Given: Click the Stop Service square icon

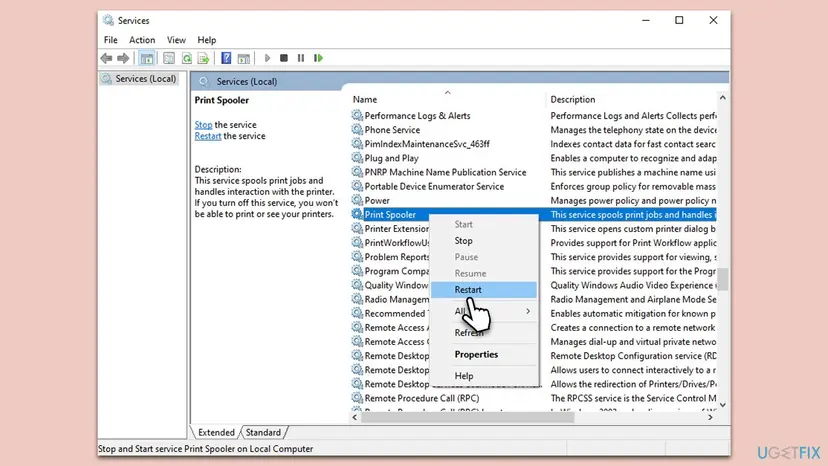Looking at the screenshot, I should click(284, 58).
